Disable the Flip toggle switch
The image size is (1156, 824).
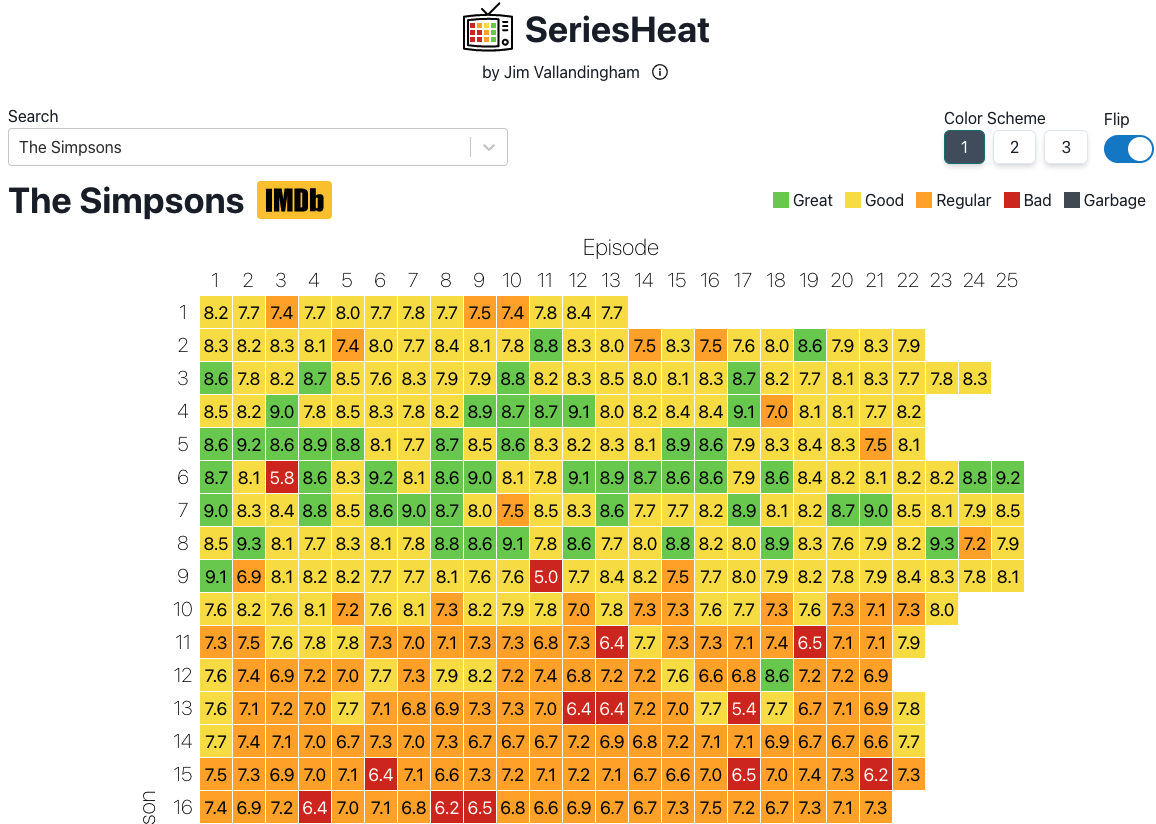click(1128, 148)
